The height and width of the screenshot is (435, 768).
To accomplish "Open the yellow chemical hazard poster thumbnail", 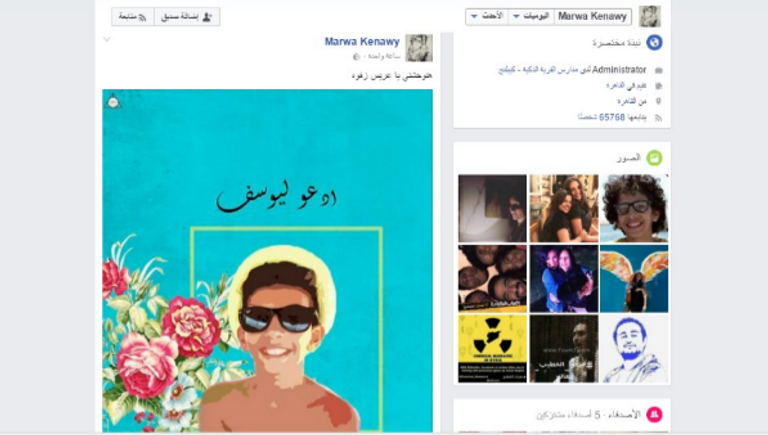I will tap(492, 349).
